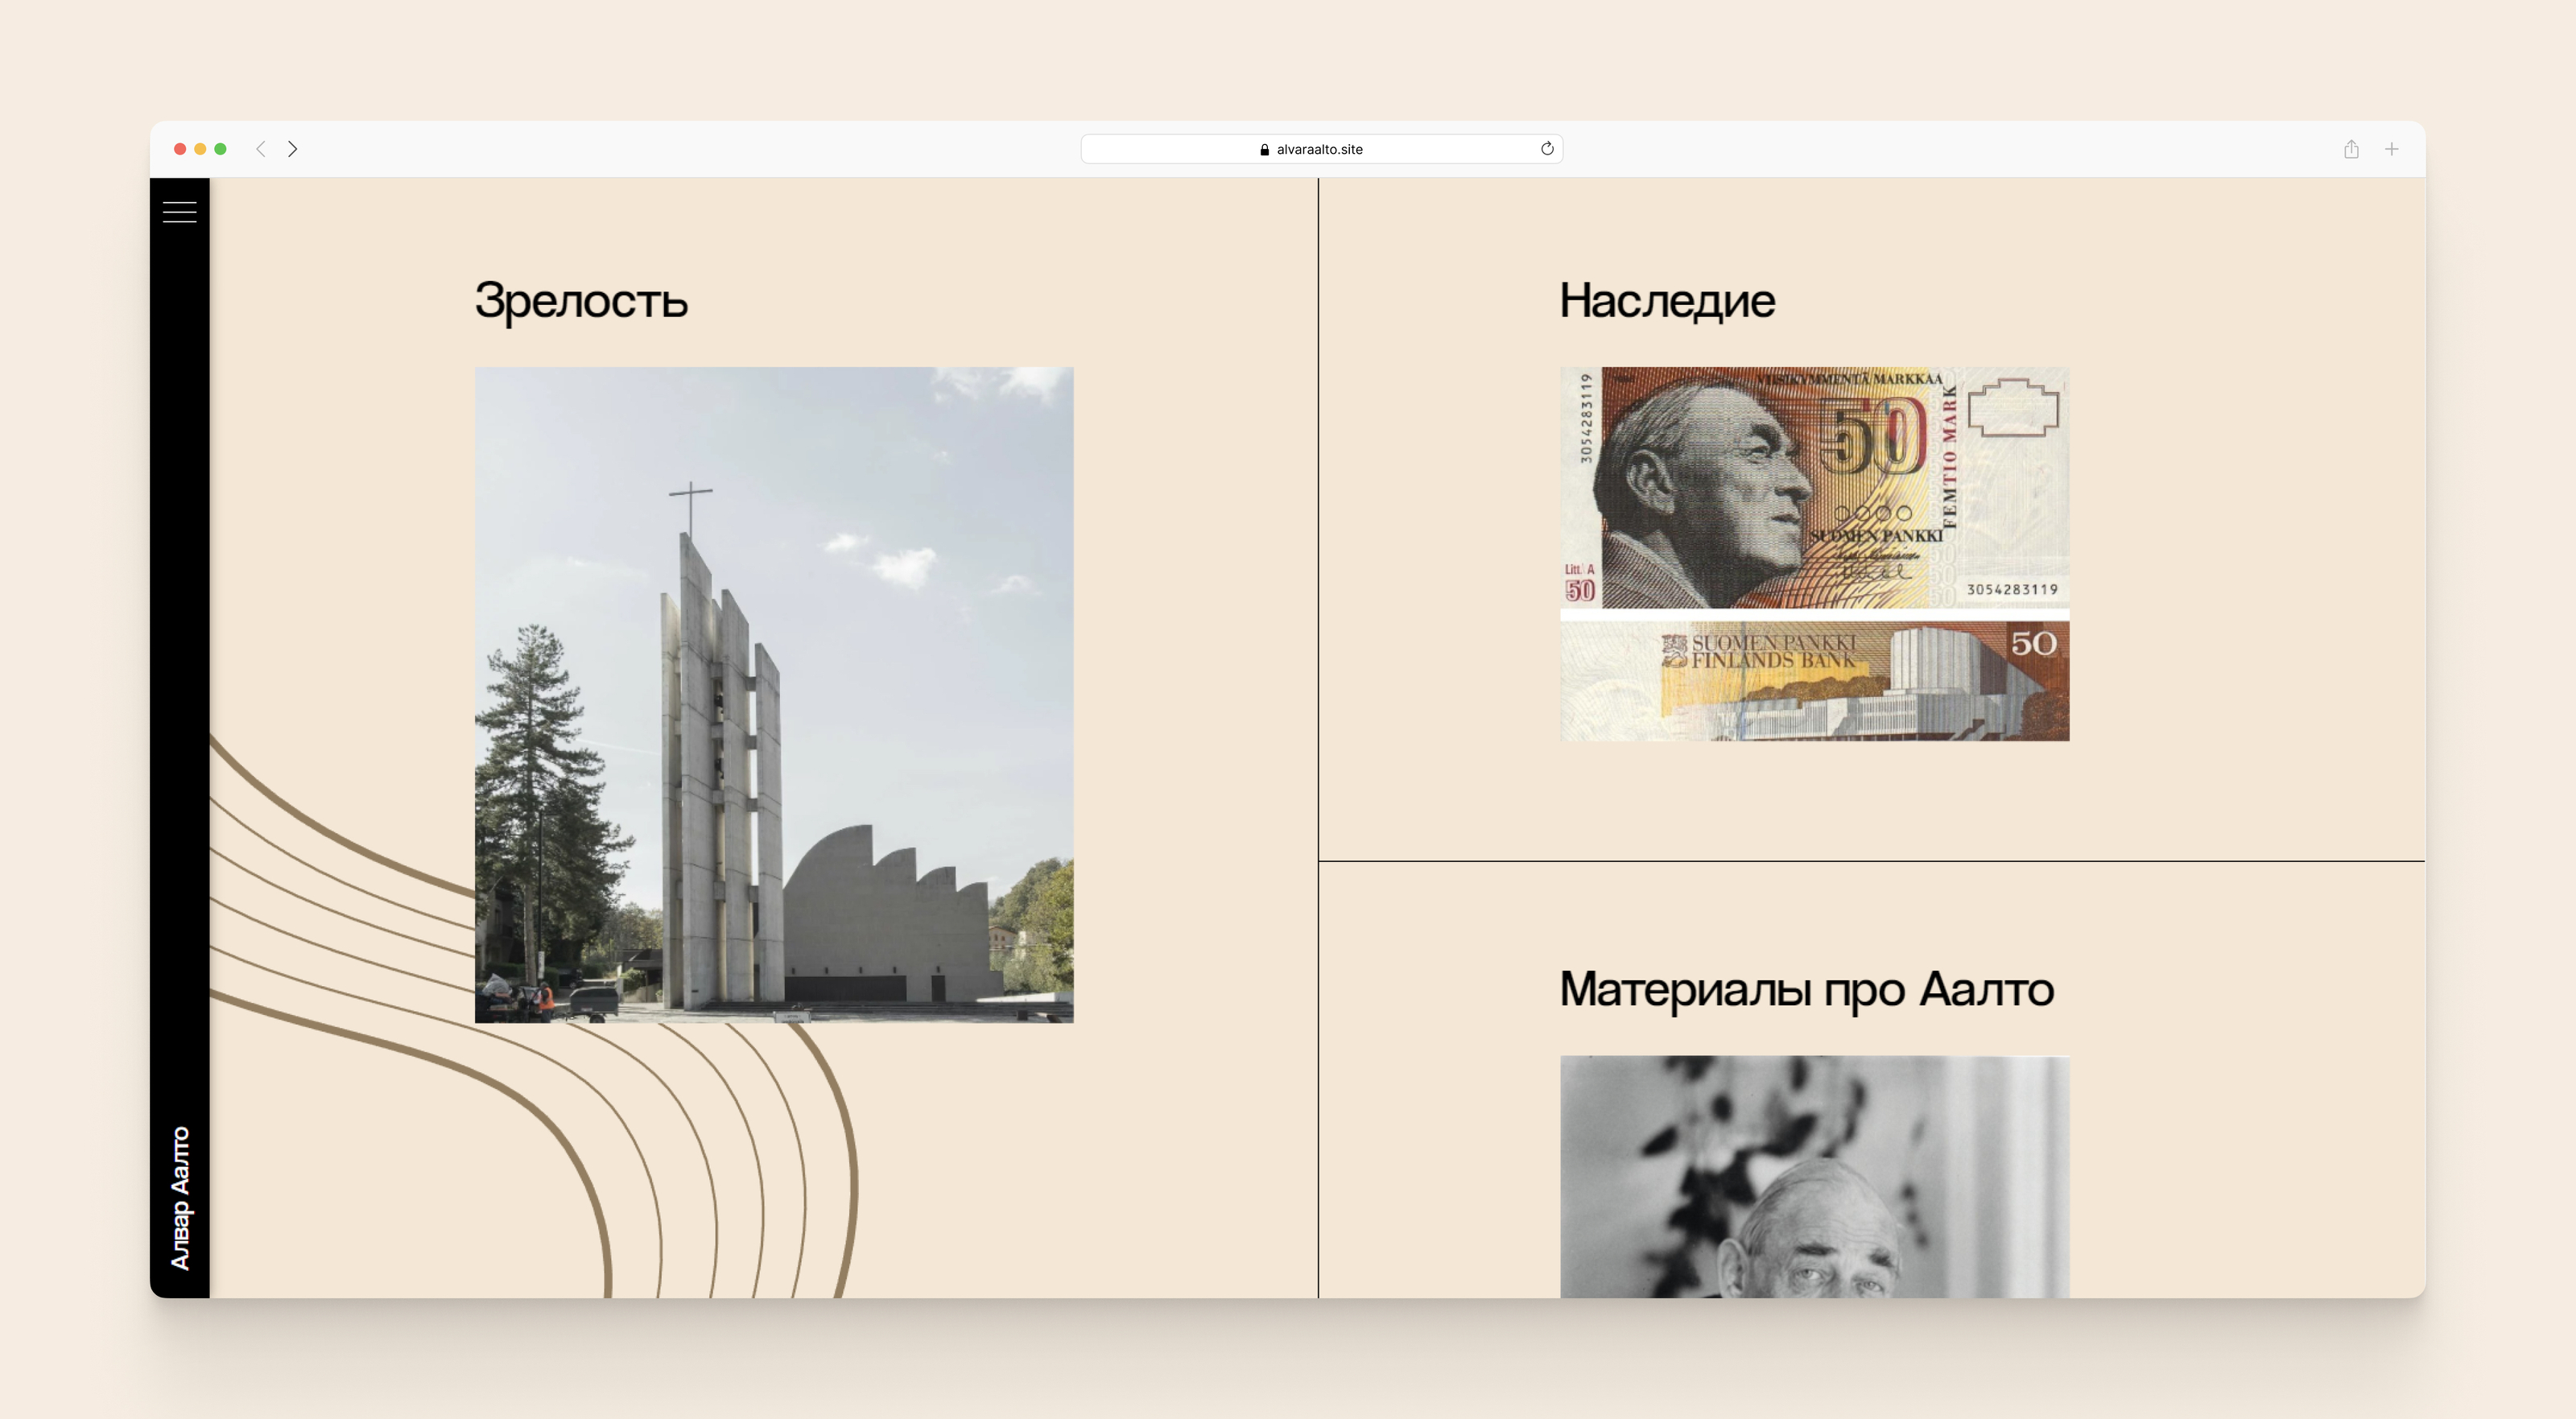2576x1419 pixels.
Task: Click the black-and-white Aalto portrait photo
Action: coord(1814,1177)
